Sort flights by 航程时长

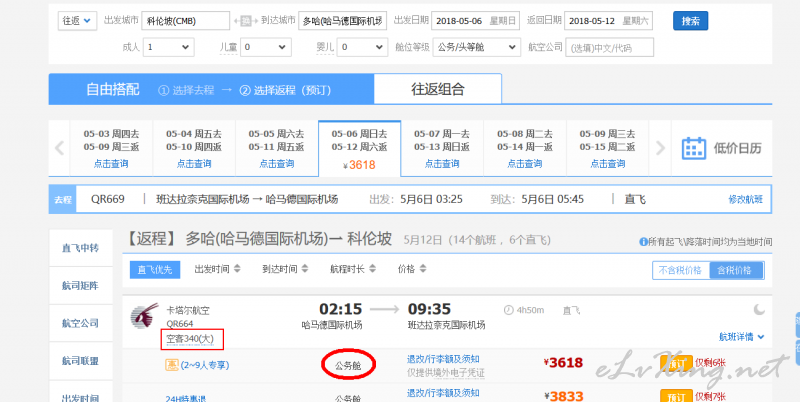(353, 269)
